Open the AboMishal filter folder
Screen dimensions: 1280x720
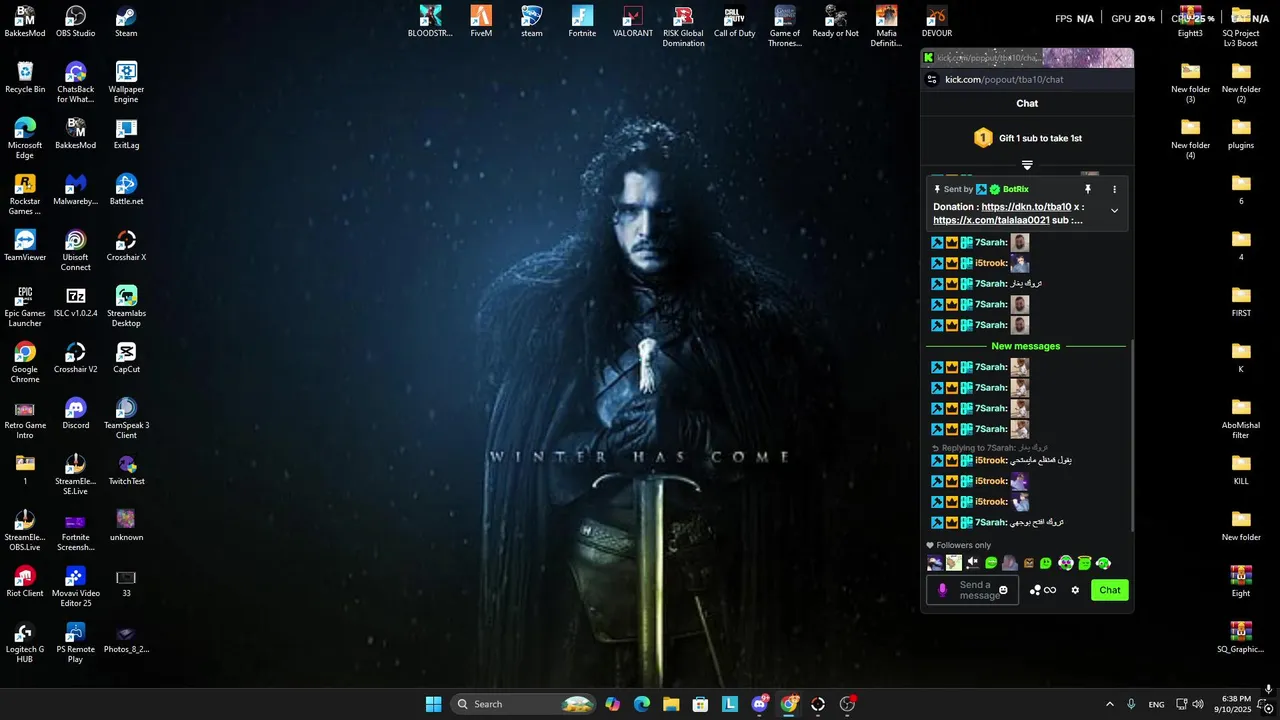[x=1241, y=418]
